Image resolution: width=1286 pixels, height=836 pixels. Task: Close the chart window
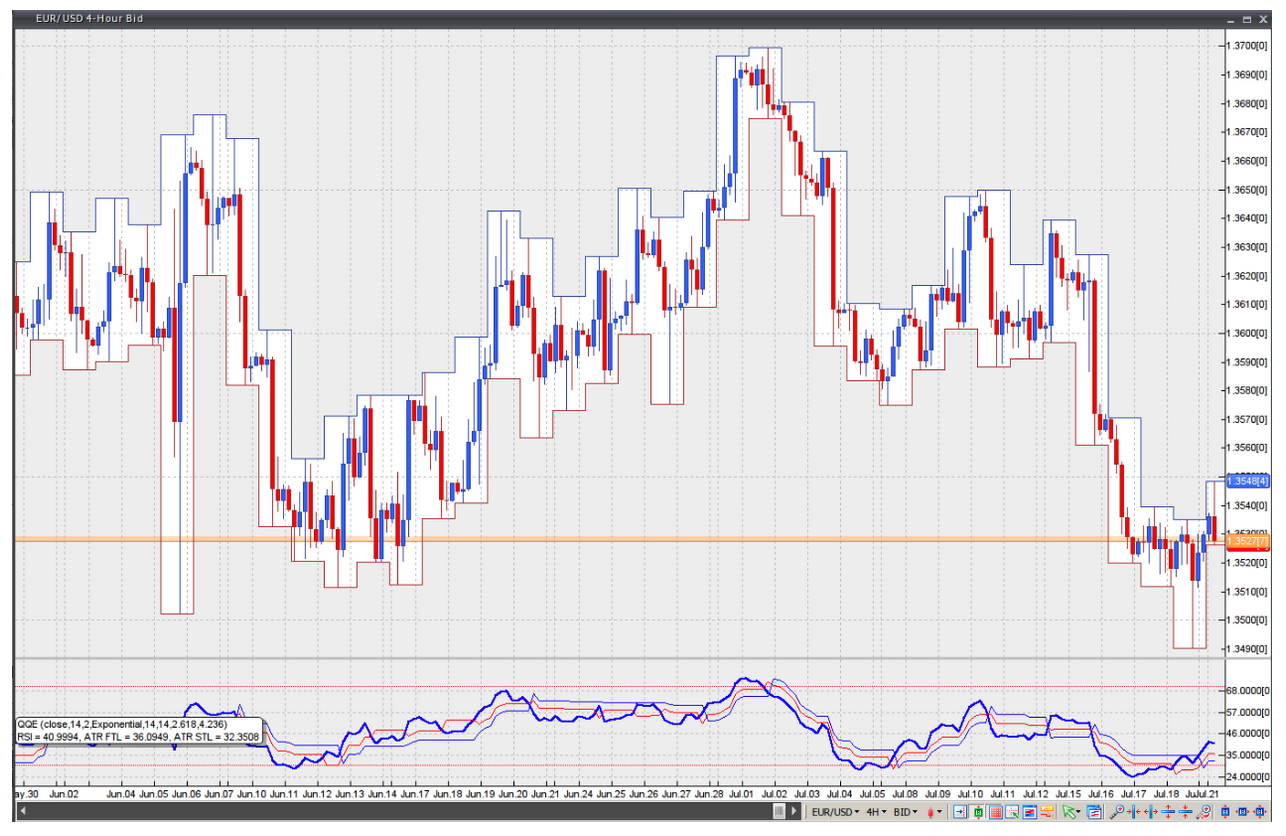tap(1264, 19)
